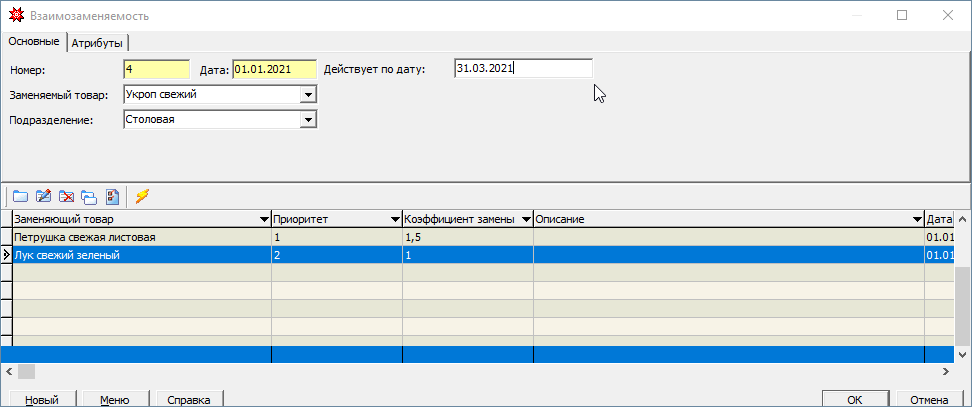Image resolution: width=972 pixels, height=407 pixels.
Task: Click the copy record icon
Action: tap(89, 196)
